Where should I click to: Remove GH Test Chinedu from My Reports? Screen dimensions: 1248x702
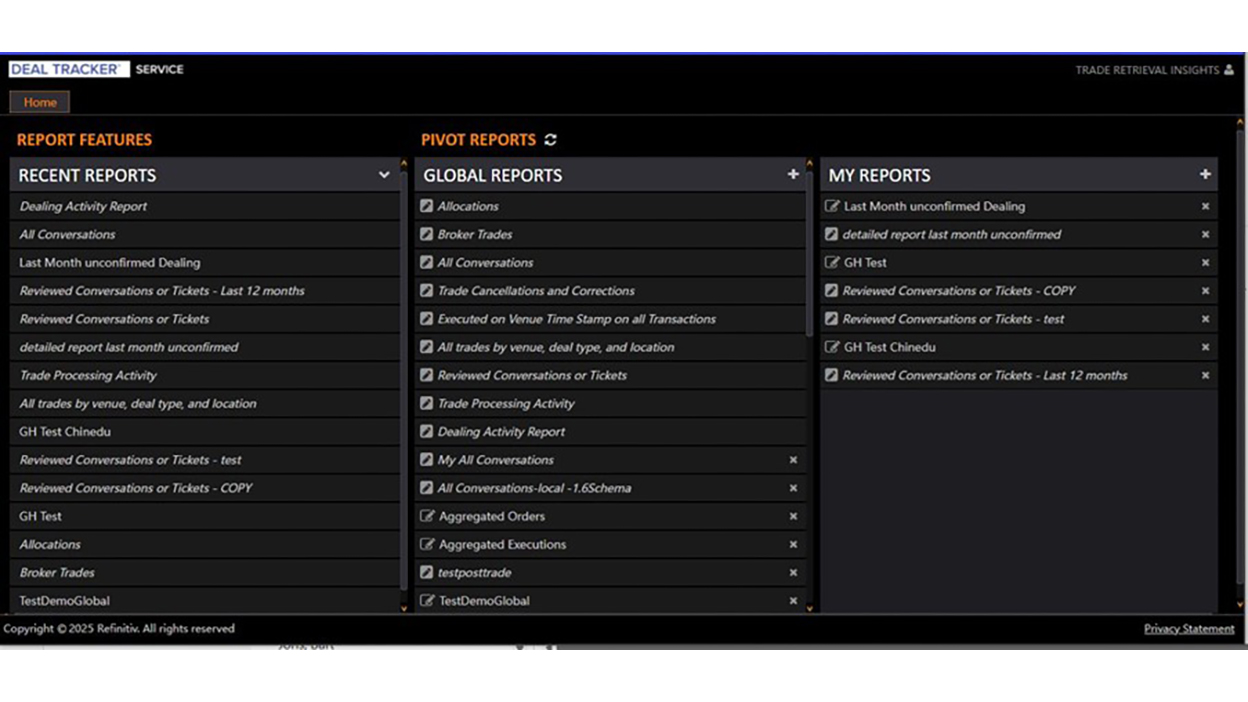(x=1205, y=347)
